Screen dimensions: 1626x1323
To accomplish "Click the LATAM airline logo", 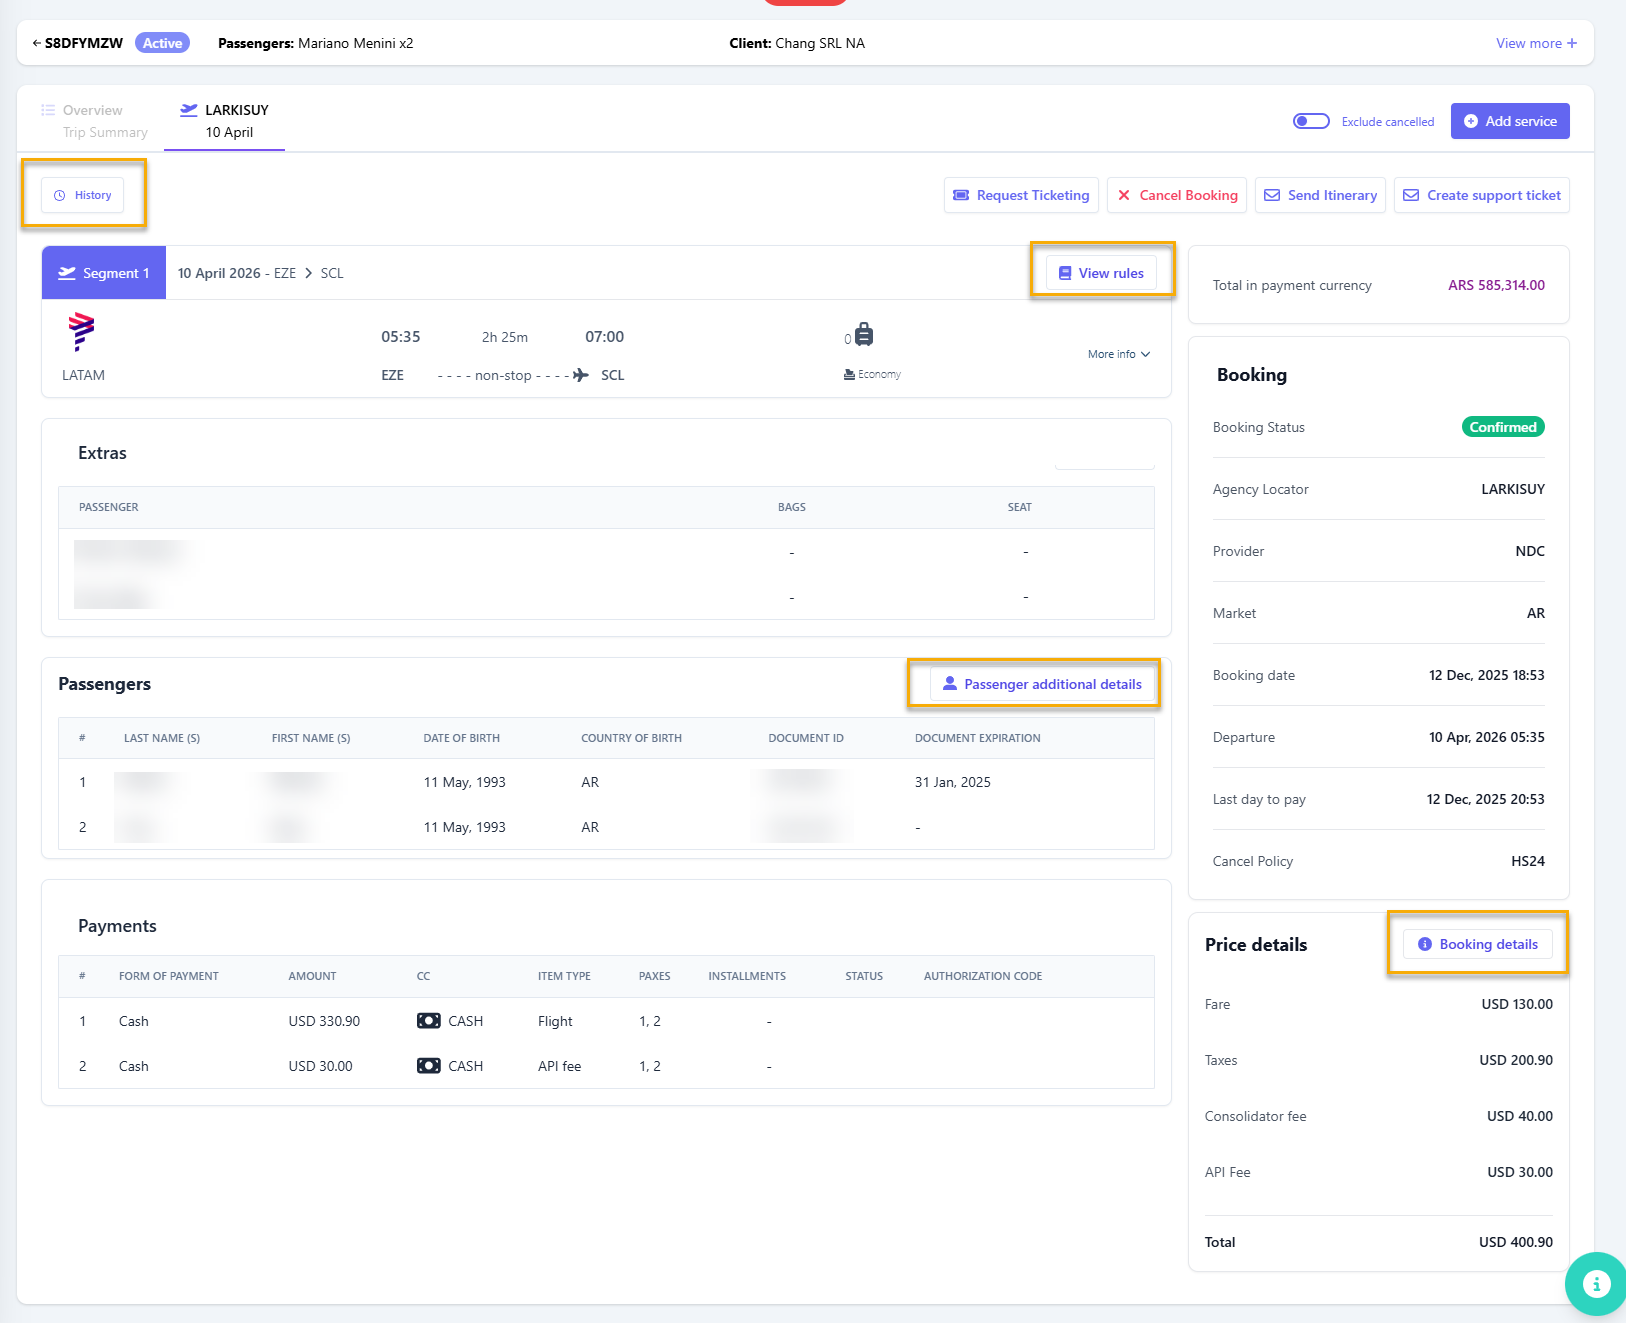I will (x=81, y=331).
